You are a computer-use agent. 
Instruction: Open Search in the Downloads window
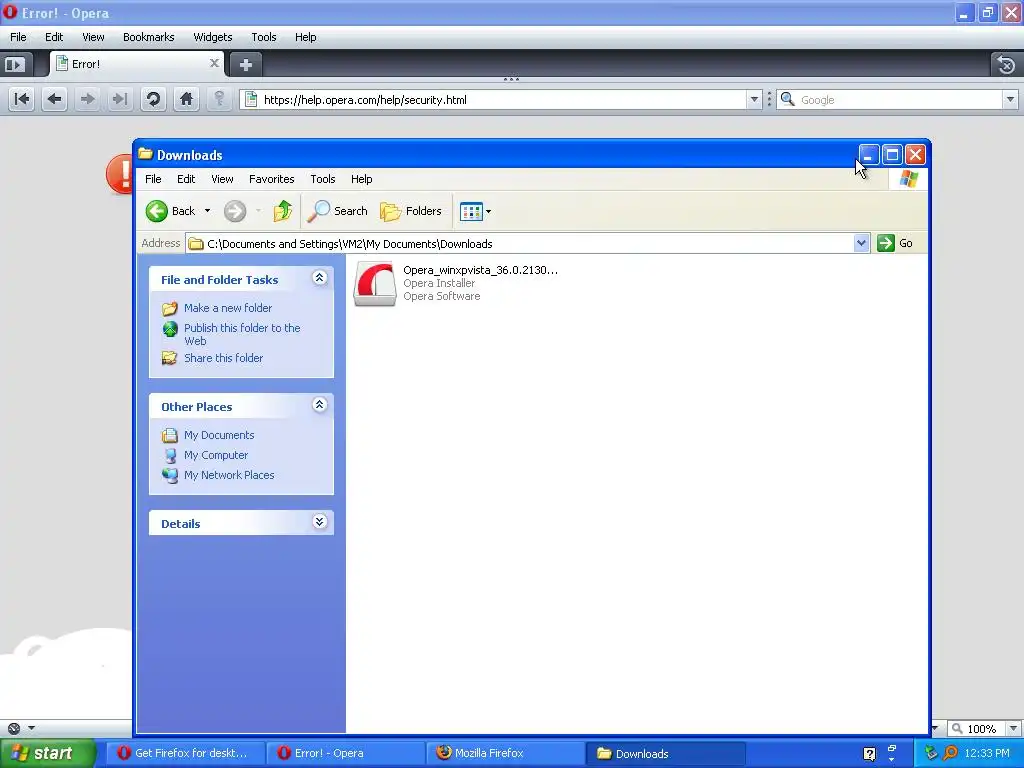(x=338, y=211)
